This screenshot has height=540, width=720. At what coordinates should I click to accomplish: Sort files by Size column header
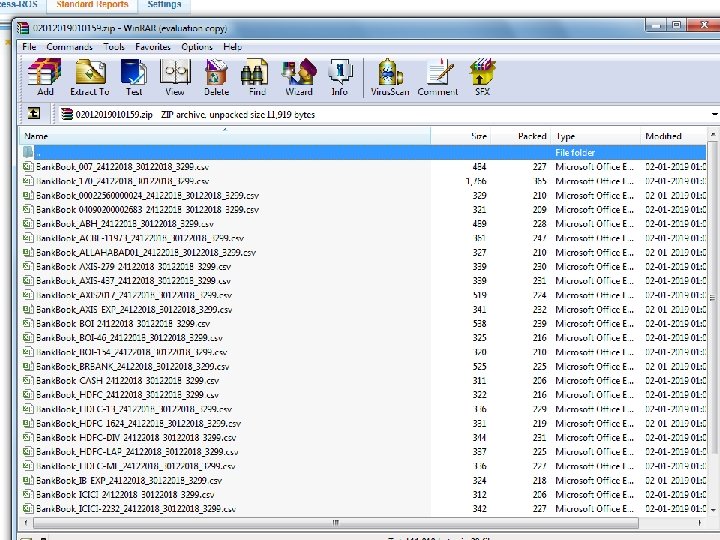point(461,136)
